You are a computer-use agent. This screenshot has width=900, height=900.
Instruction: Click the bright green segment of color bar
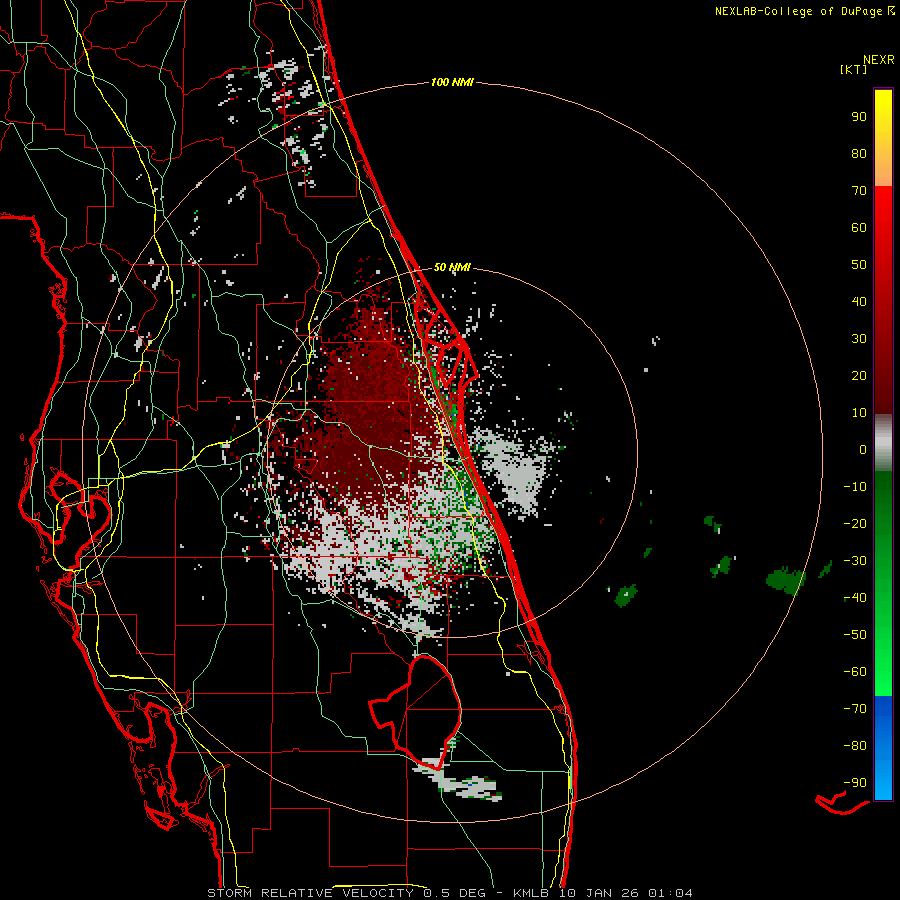click(x=883, y=583)
